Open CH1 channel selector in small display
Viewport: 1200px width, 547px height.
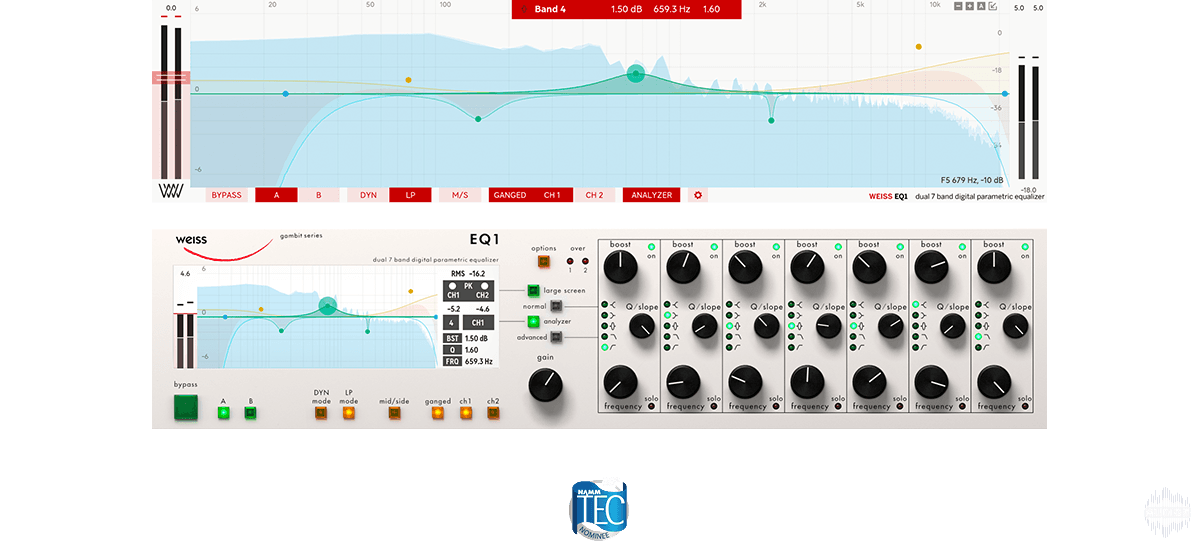[x=478, y=323]
